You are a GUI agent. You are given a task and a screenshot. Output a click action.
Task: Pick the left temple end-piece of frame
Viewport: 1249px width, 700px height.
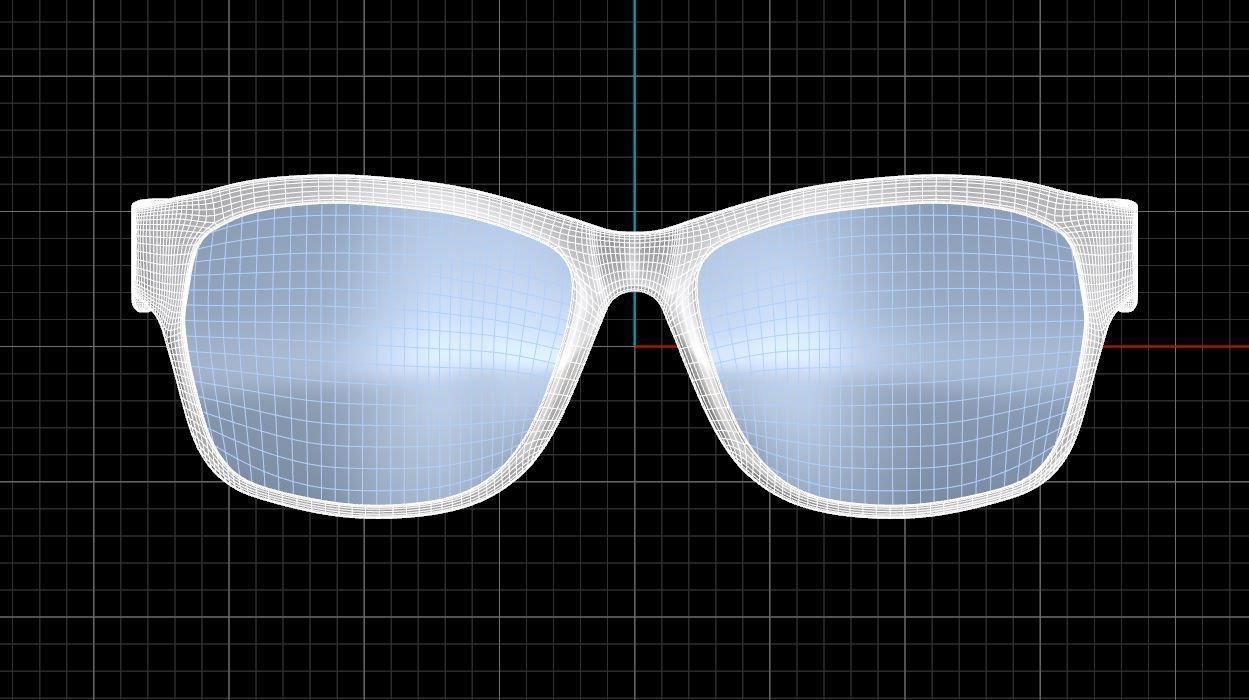156,256
